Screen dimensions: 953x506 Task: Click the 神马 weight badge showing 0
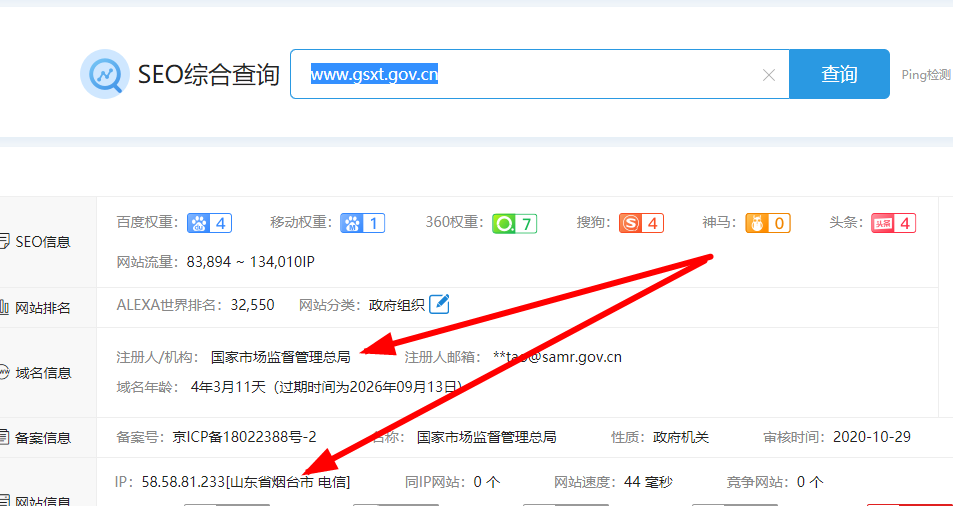tap(768, 224)
